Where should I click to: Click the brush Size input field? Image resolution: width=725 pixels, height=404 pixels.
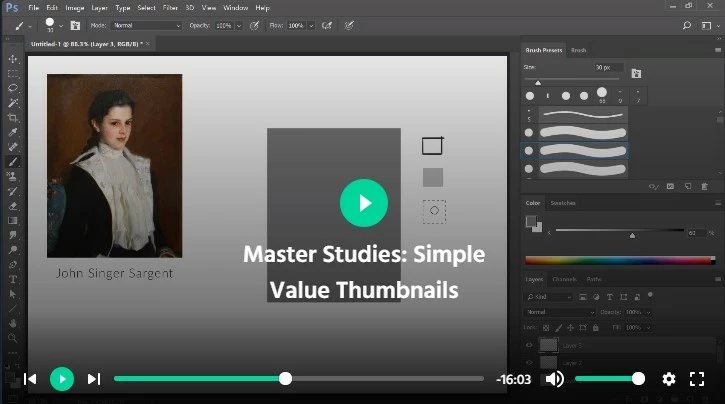click(609, 67)
